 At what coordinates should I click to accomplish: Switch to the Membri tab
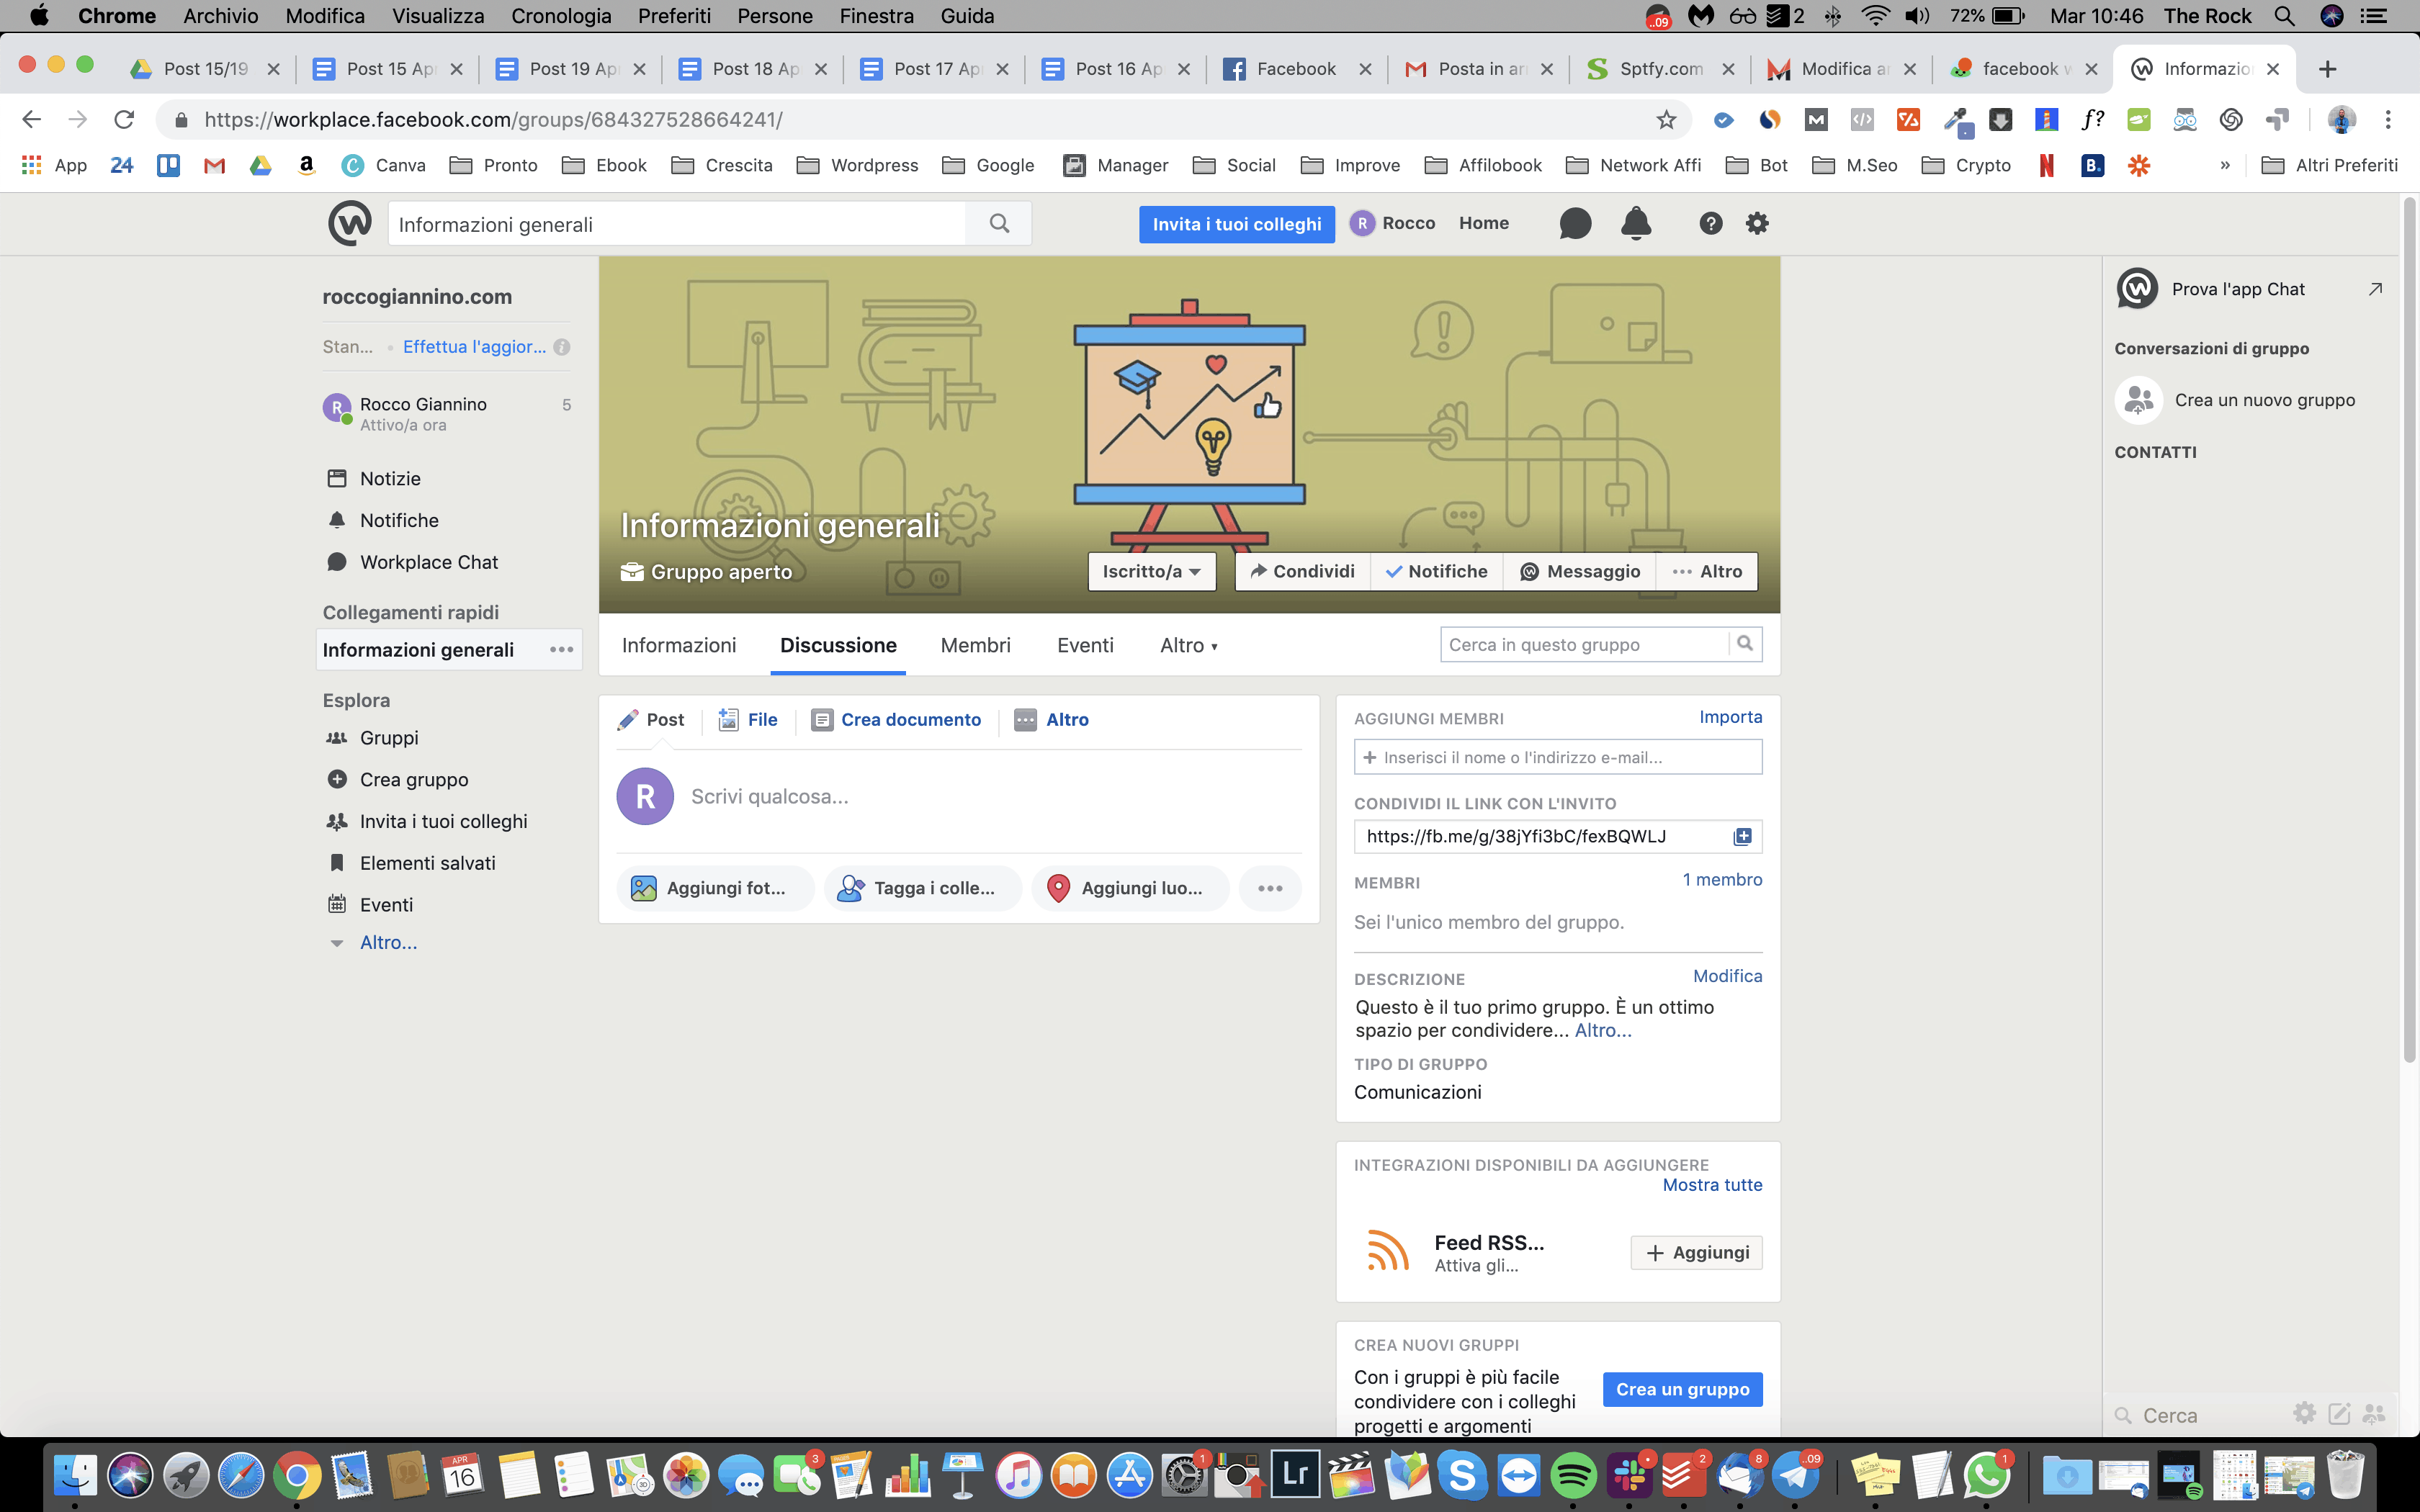[975, 645]
